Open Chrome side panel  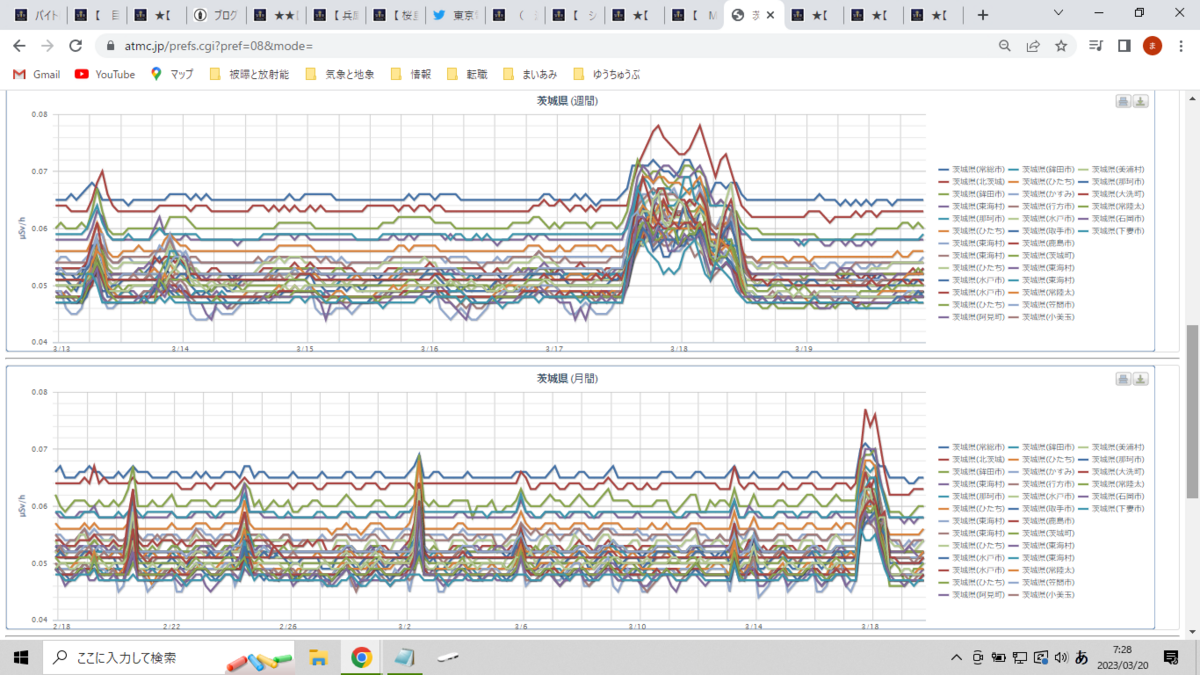coord(1124,46)
